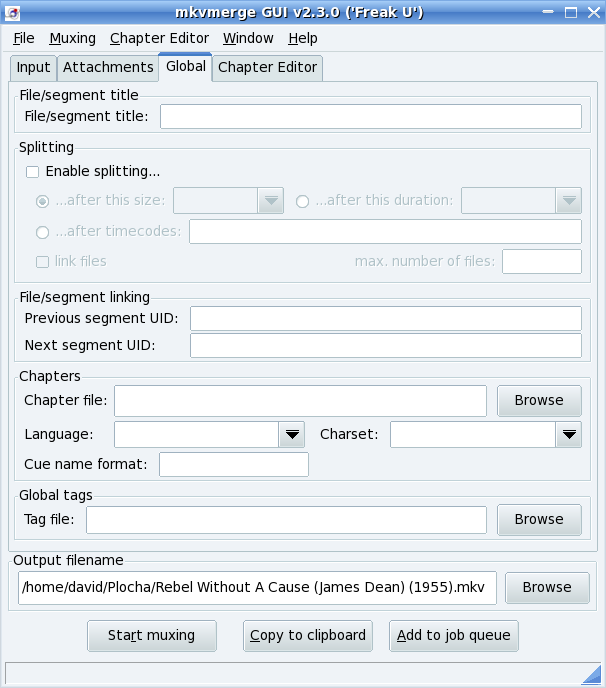Click the Start muxing button
The width and height of the screenshot is (606, 688).
(152, 636)
